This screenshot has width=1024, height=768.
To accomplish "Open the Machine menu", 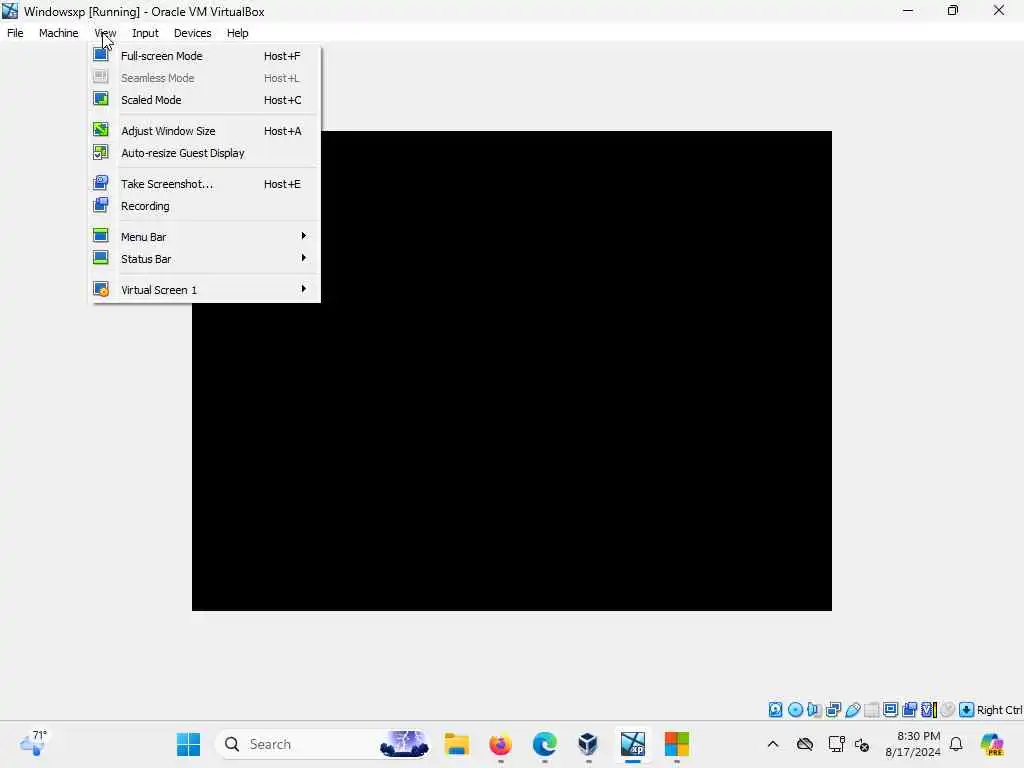I will point(59,33).
